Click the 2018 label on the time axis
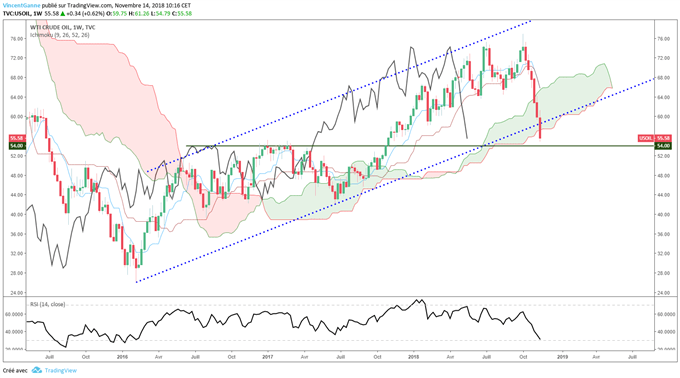The height and width of the screenshot is (378, 680). [x=413, y=357]
